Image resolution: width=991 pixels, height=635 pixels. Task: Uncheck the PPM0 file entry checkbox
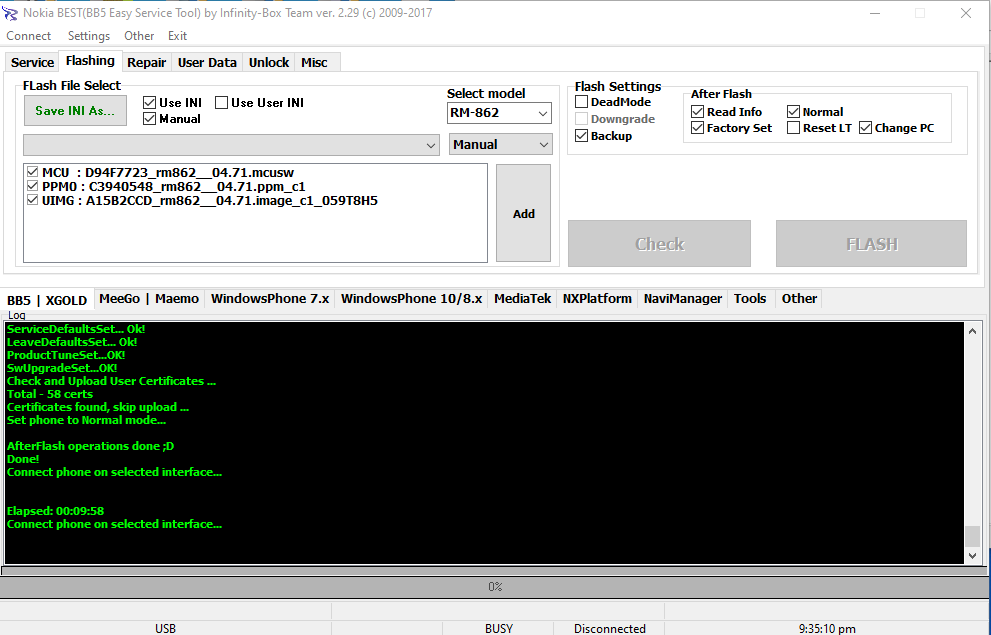33,186
